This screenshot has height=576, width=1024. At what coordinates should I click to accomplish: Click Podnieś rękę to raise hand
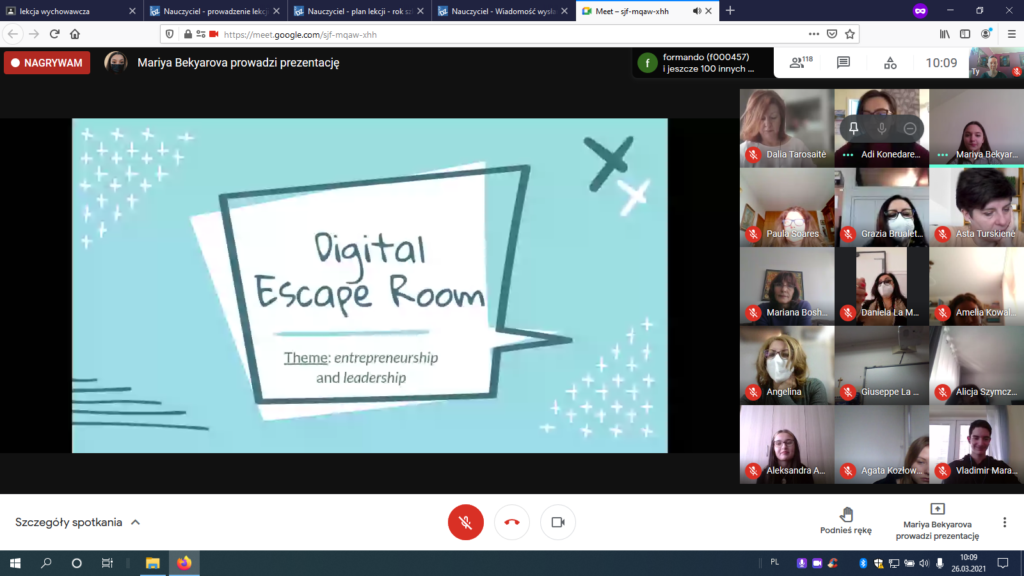click(846, 520)
